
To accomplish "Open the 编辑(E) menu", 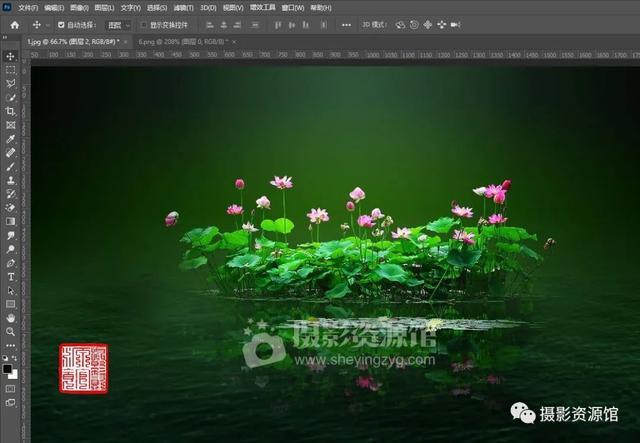I will tap(54, 8).
